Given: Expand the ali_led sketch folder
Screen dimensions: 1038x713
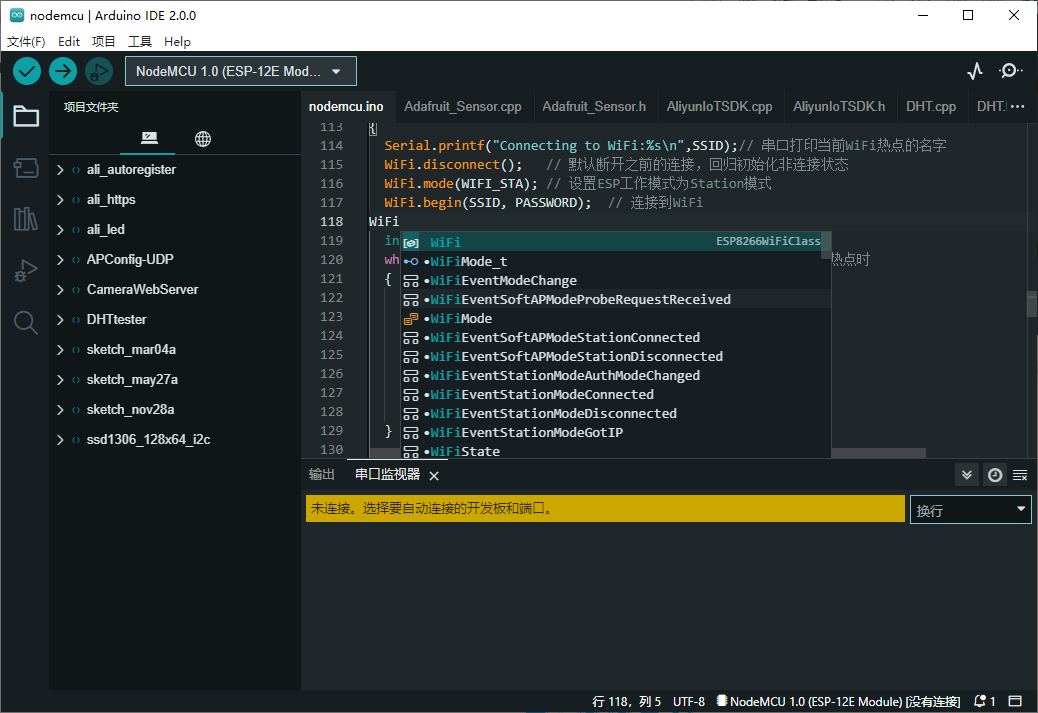Looking at the screenshot, I should [60, 230].
